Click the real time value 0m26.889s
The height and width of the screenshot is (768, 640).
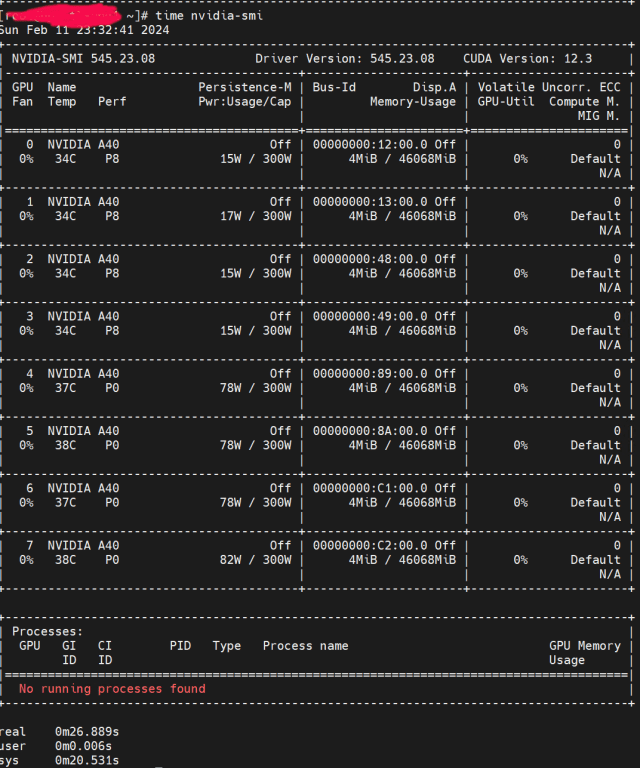coord(87,732)
